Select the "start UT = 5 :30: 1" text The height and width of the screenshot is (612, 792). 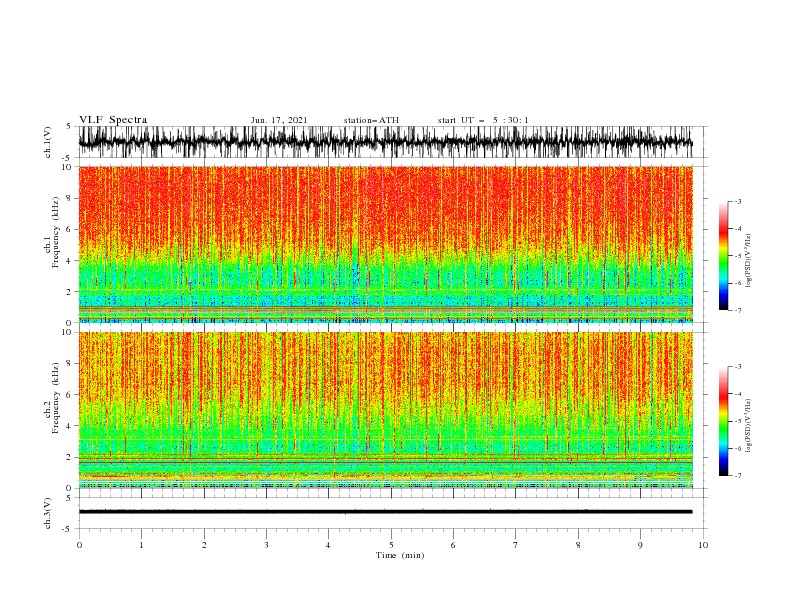[483, 120]
